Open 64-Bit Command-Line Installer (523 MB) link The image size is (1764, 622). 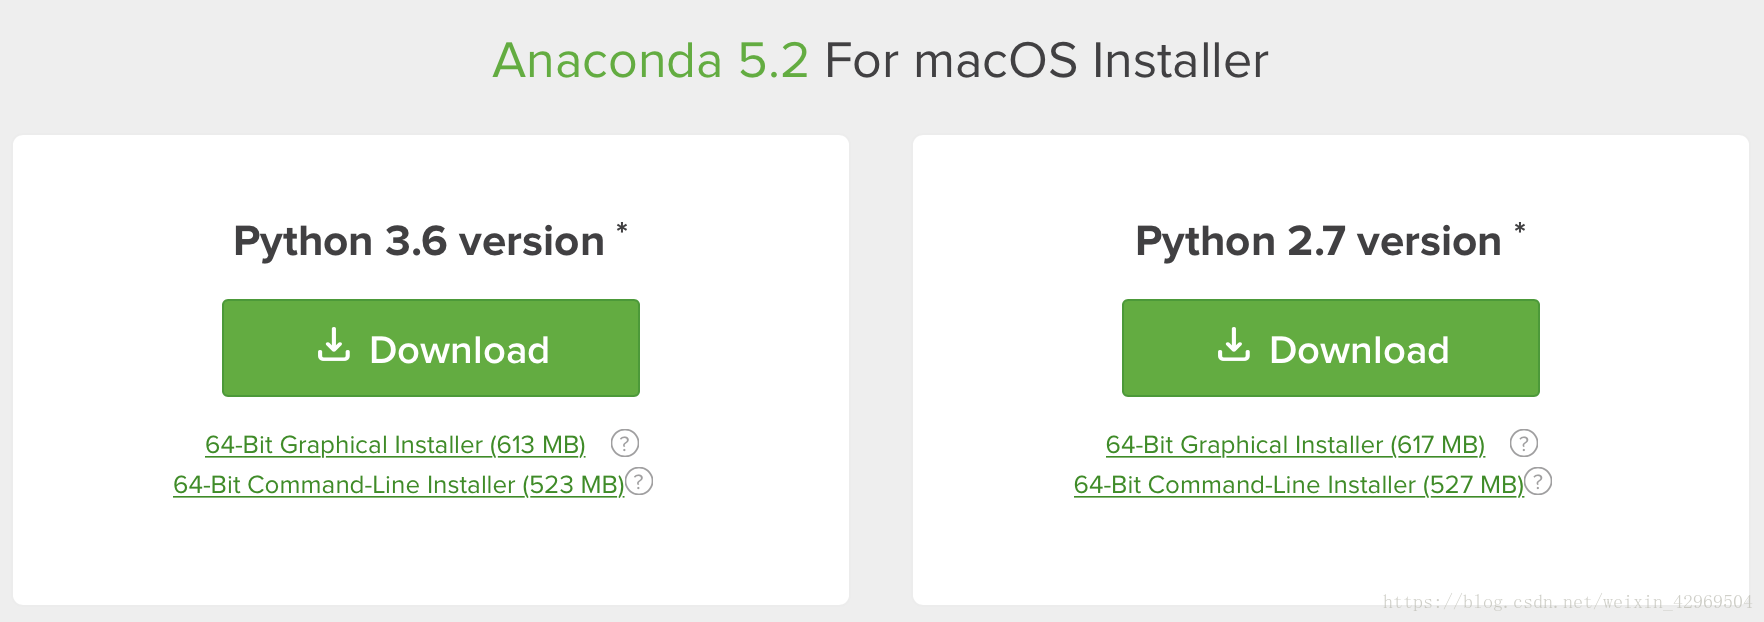pyautogui.click(x=398, y=485)
